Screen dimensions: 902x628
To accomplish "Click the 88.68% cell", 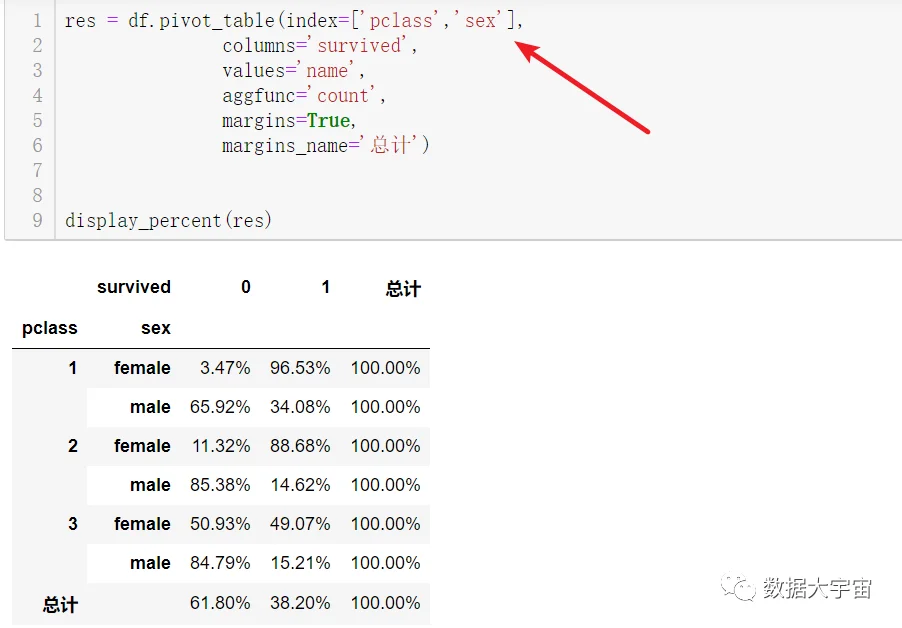I will coord(300,446).
